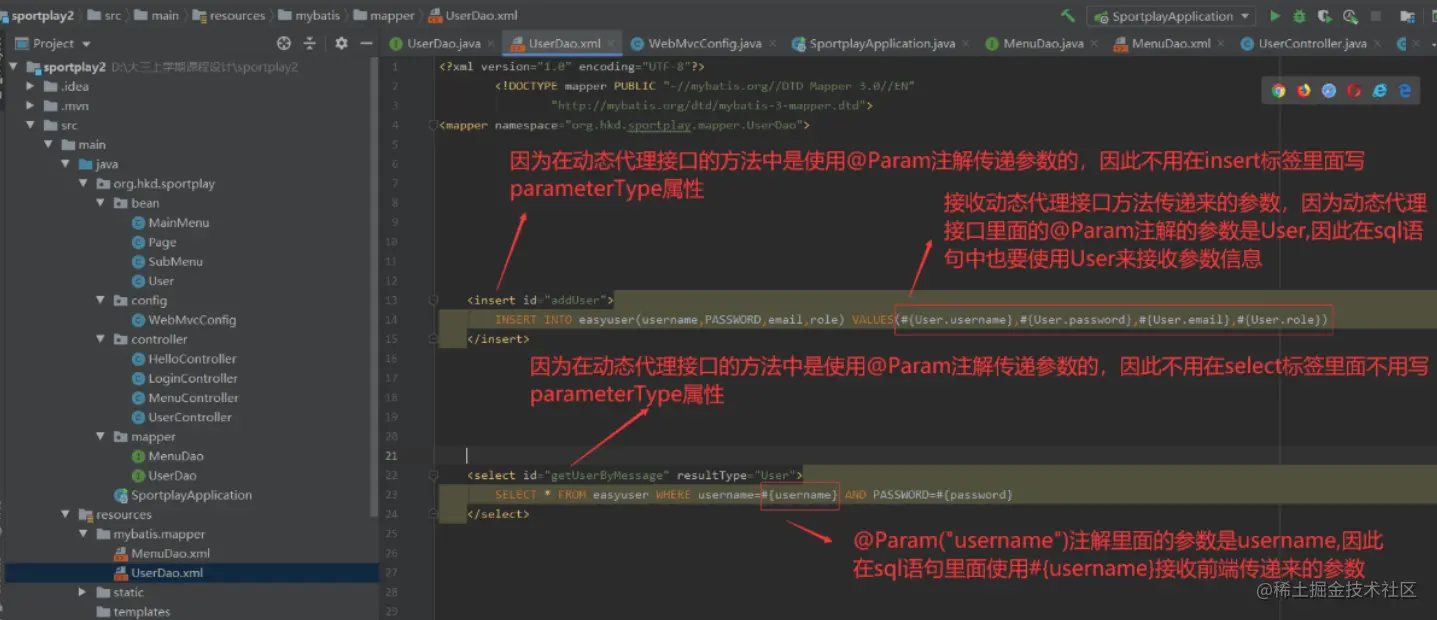
Task: Run the SportplayApplication with the green Run icon
Action: [1275, 15]
